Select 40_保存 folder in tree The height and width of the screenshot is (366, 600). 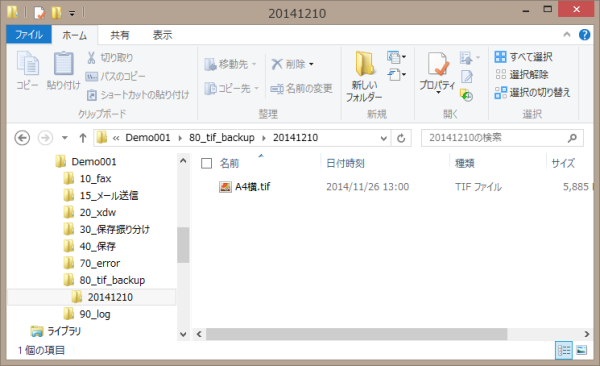pos(90,246)
